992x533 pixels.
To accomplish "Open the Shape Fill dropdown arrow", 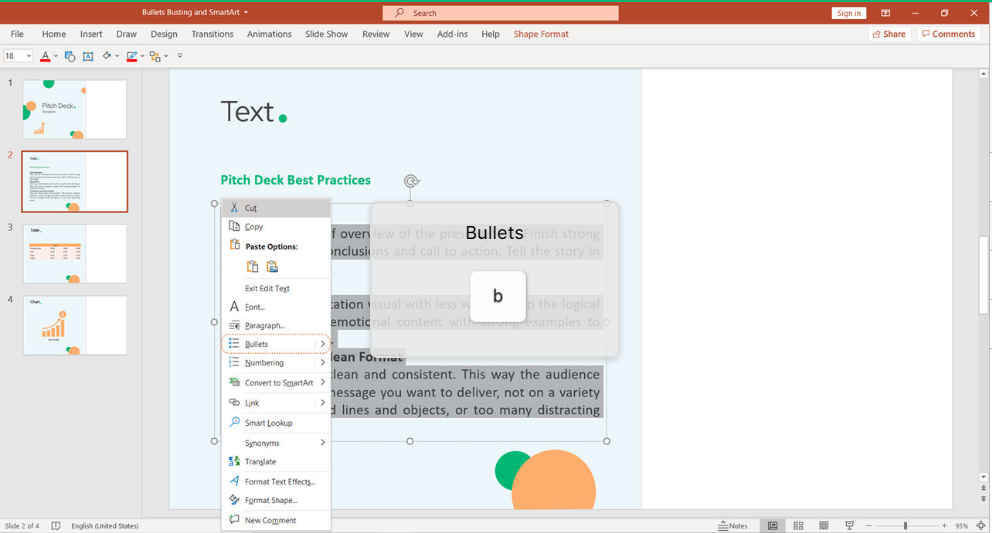I will click(x=117, y=56).
